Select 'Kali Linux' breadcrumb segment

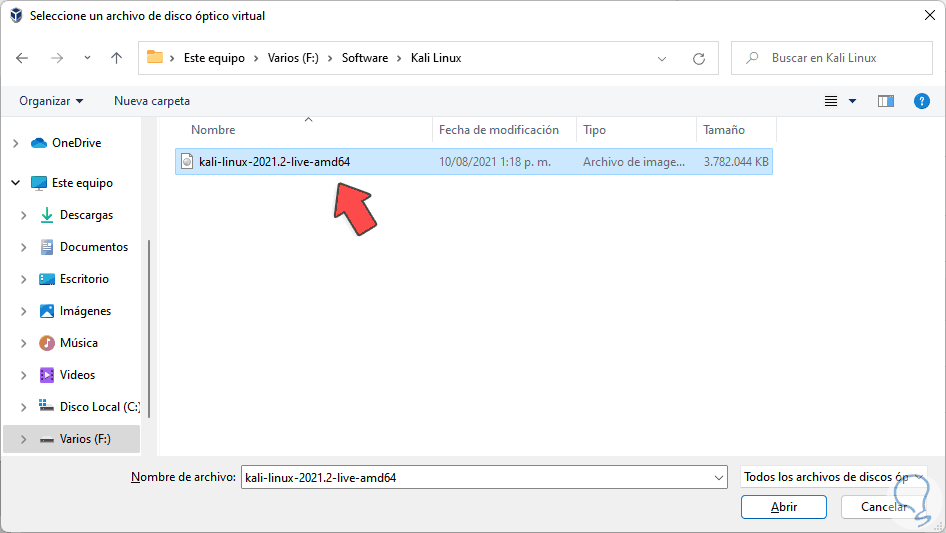pyautogui.click(x=436, y=58)
